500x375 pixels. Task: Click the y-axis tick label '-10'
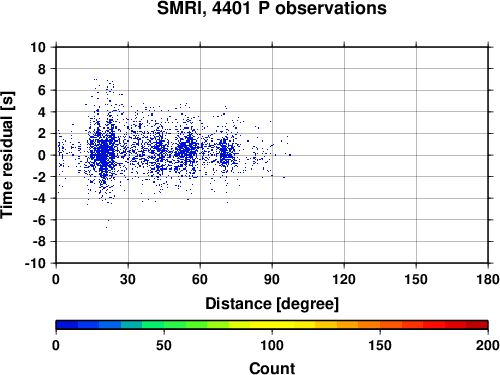pos(35,263)
